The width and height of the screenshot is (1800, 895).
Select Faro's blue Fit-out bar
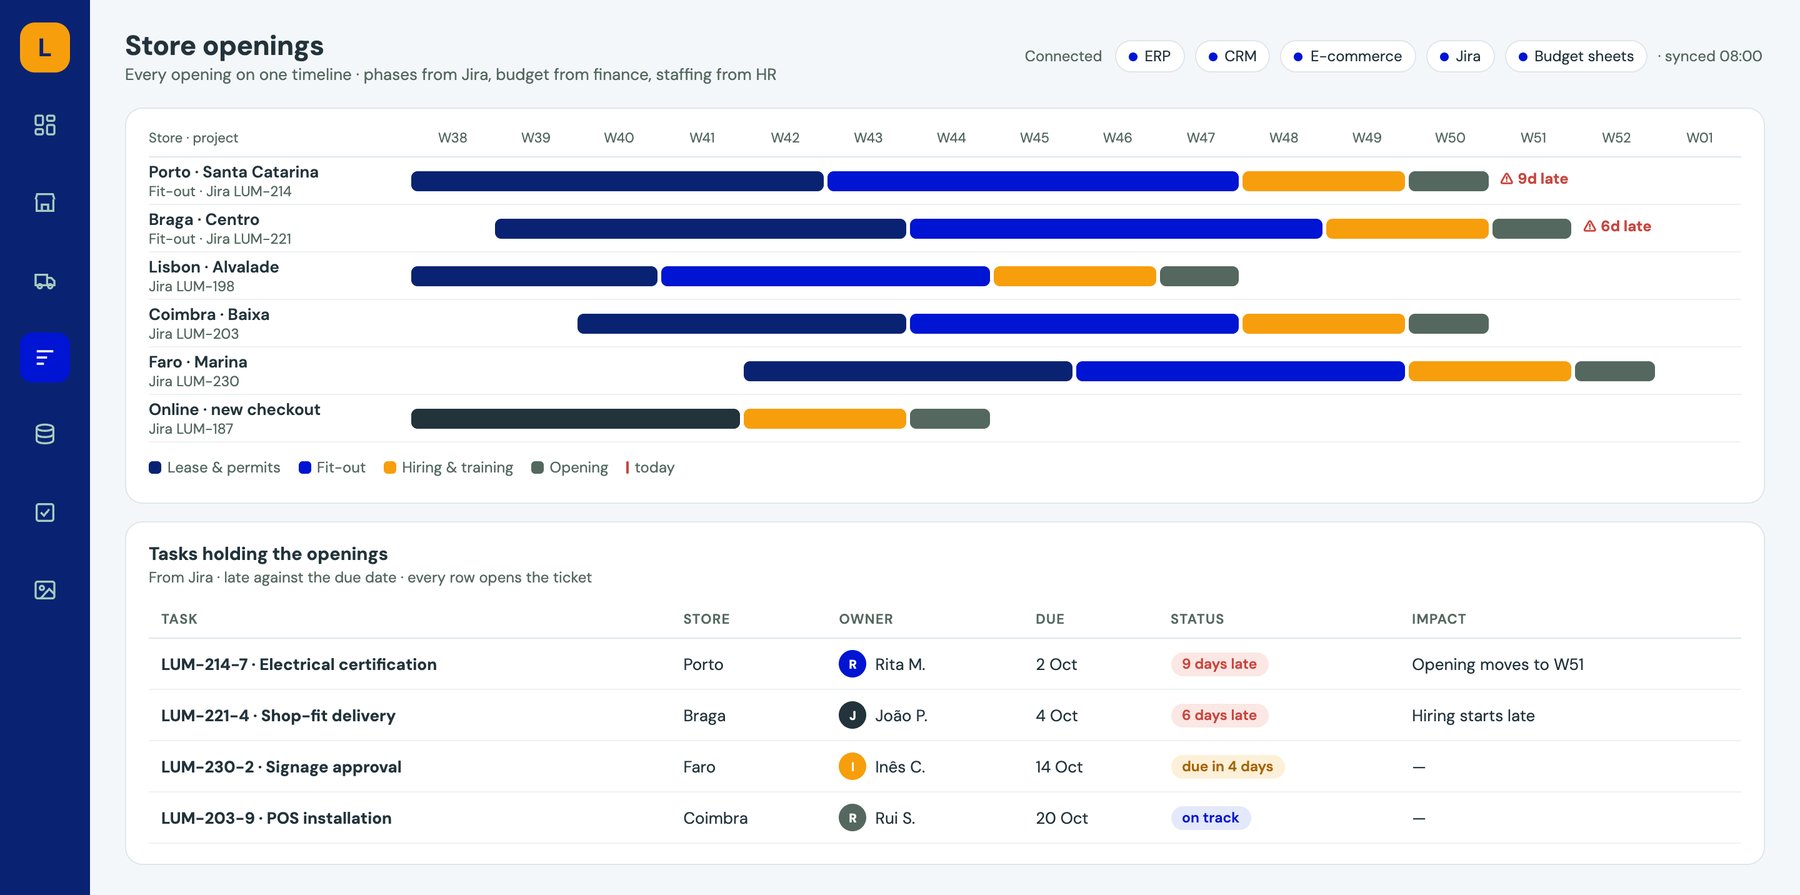[x=1240, y=371]
